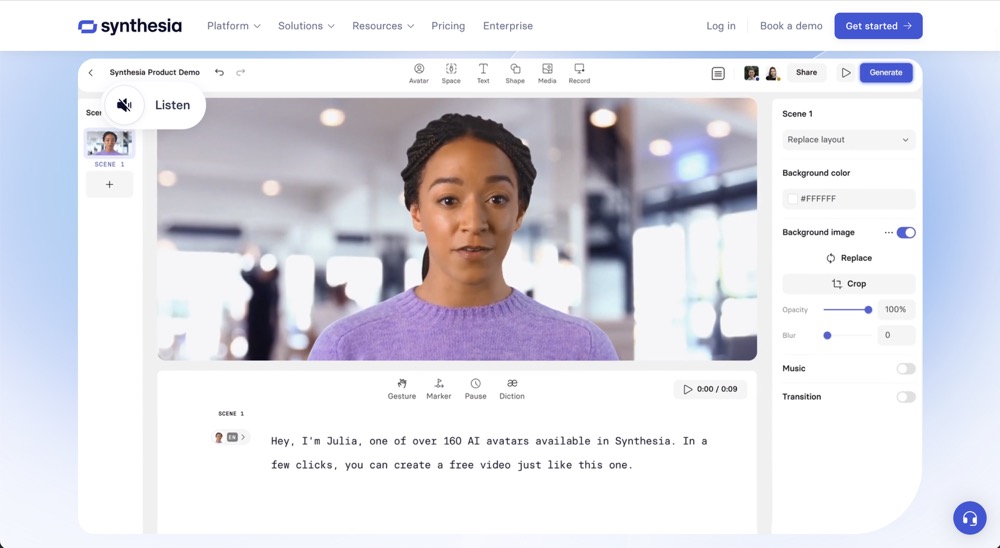Image resolution: width=1000 pixels, height=548 pixels.
Task: Click the Opacity slider handle
Action: tap(868, 310)
